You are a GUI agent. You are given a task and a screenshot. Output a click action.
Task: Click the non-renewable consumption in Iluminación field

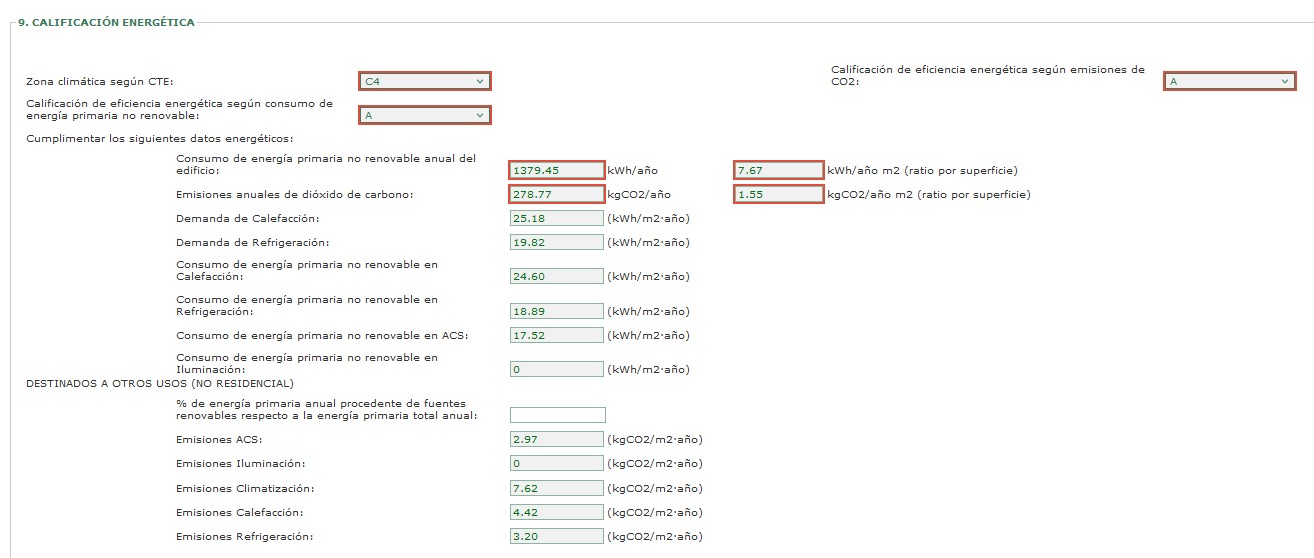click(557, 369)
